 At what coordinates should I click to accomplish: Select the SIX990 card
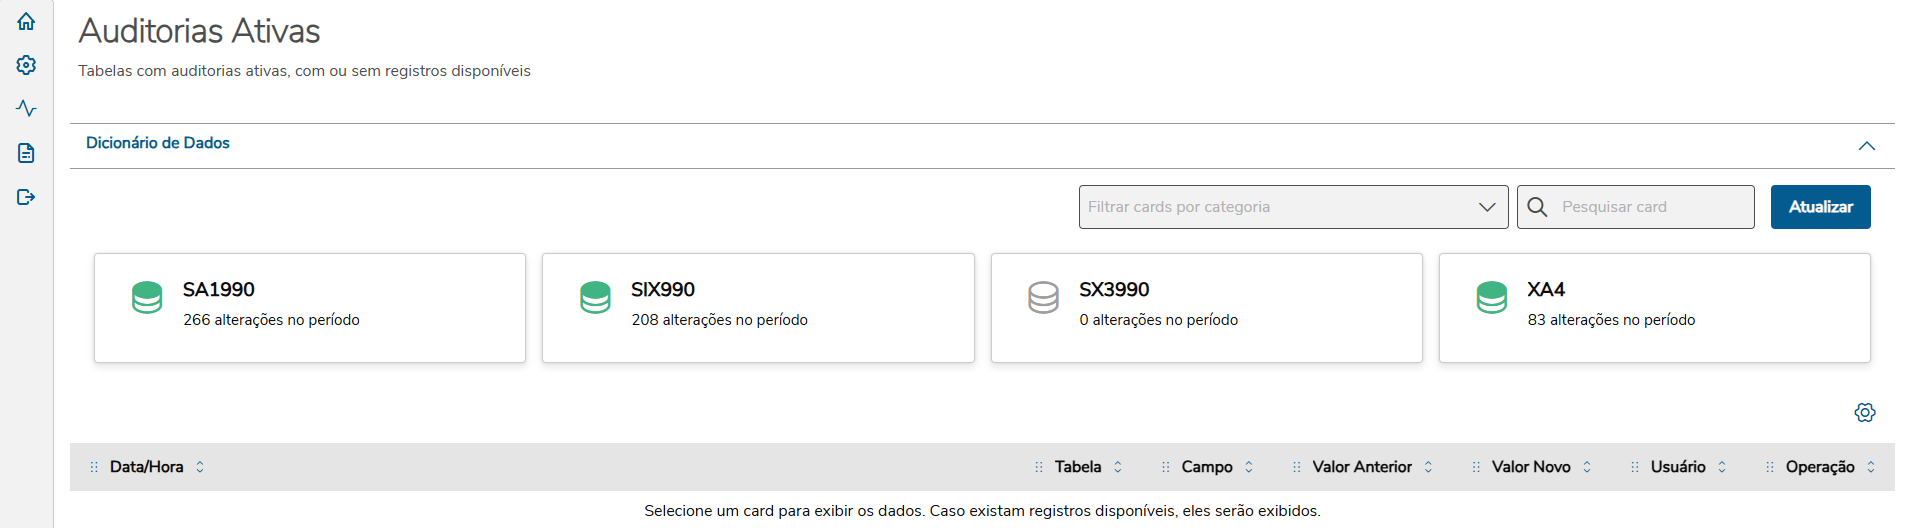[x=757, y=308]
